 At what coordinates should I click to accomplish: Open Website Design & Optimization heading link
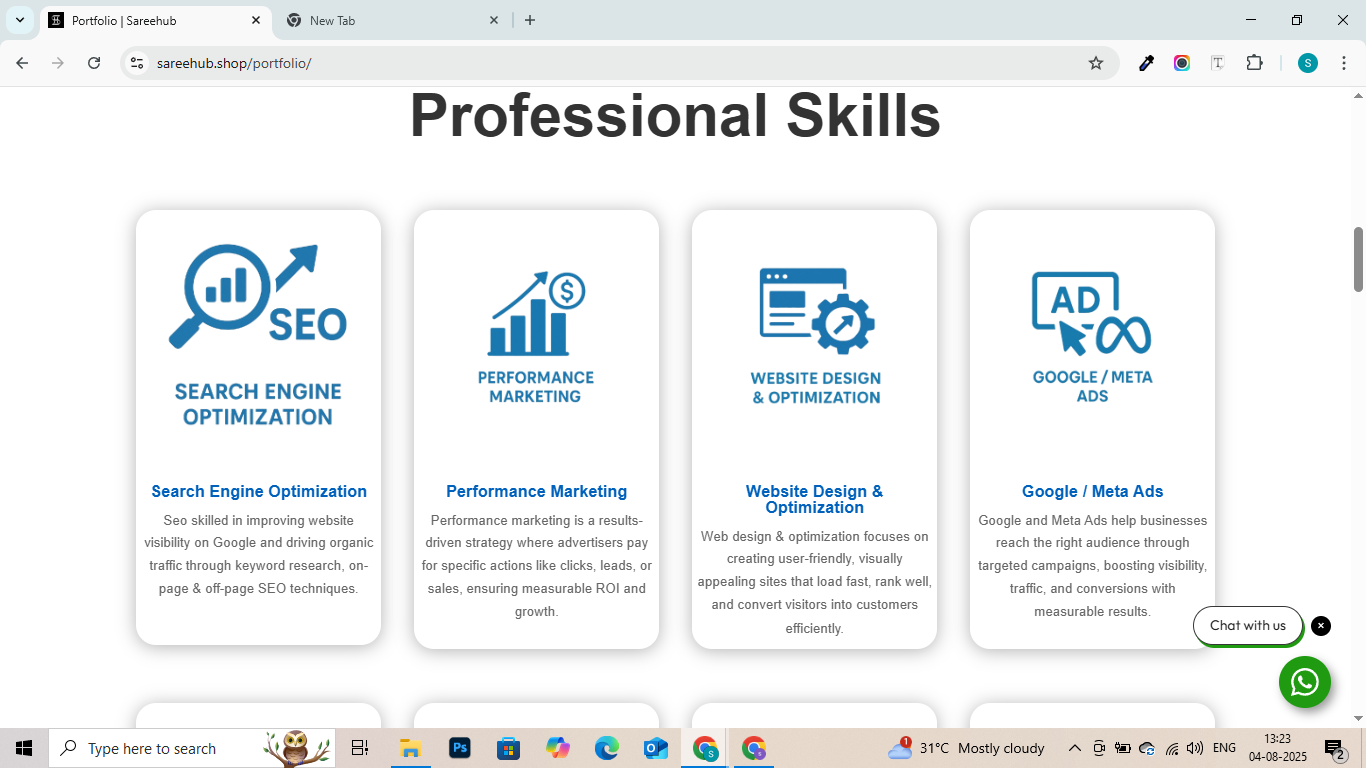[814, 499]
